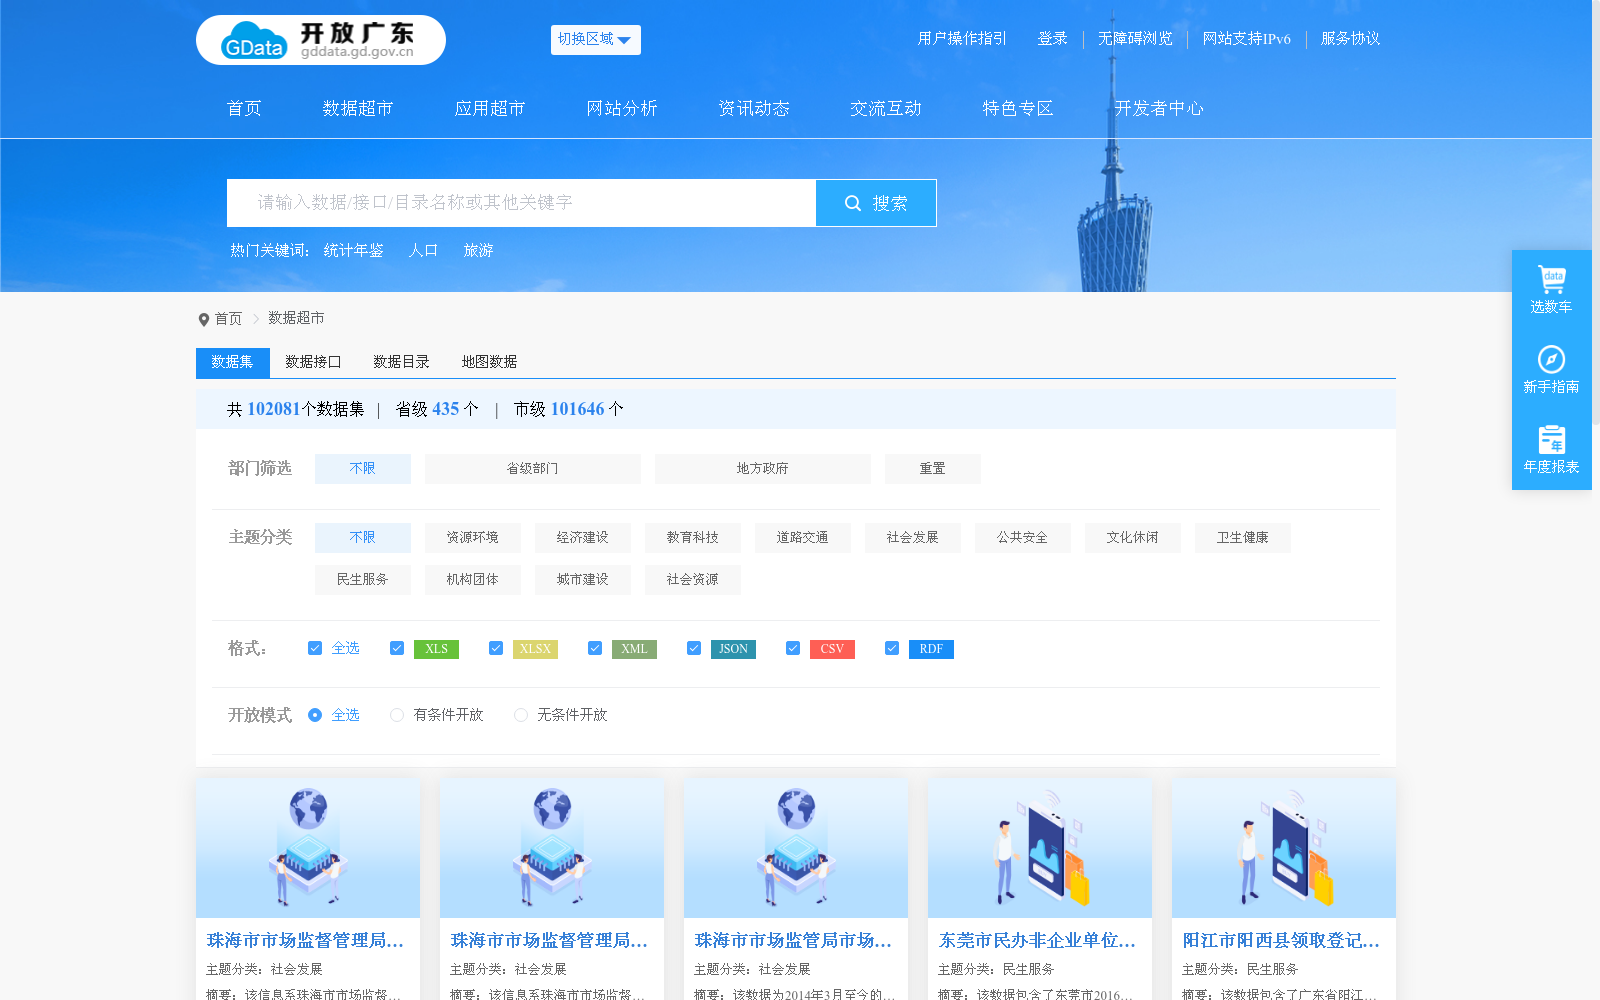Click the 重置 reset filter button
The height and width of the screenshot is (1000, 1600).
click(932, 468)
